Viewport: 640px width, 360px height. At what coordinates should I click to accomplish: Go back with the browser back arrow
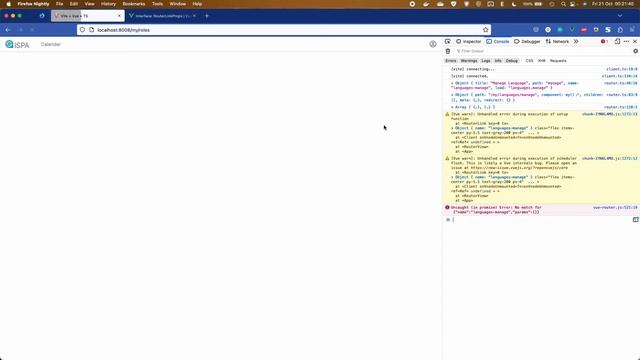pyautogui.click(x=8, y=30)
